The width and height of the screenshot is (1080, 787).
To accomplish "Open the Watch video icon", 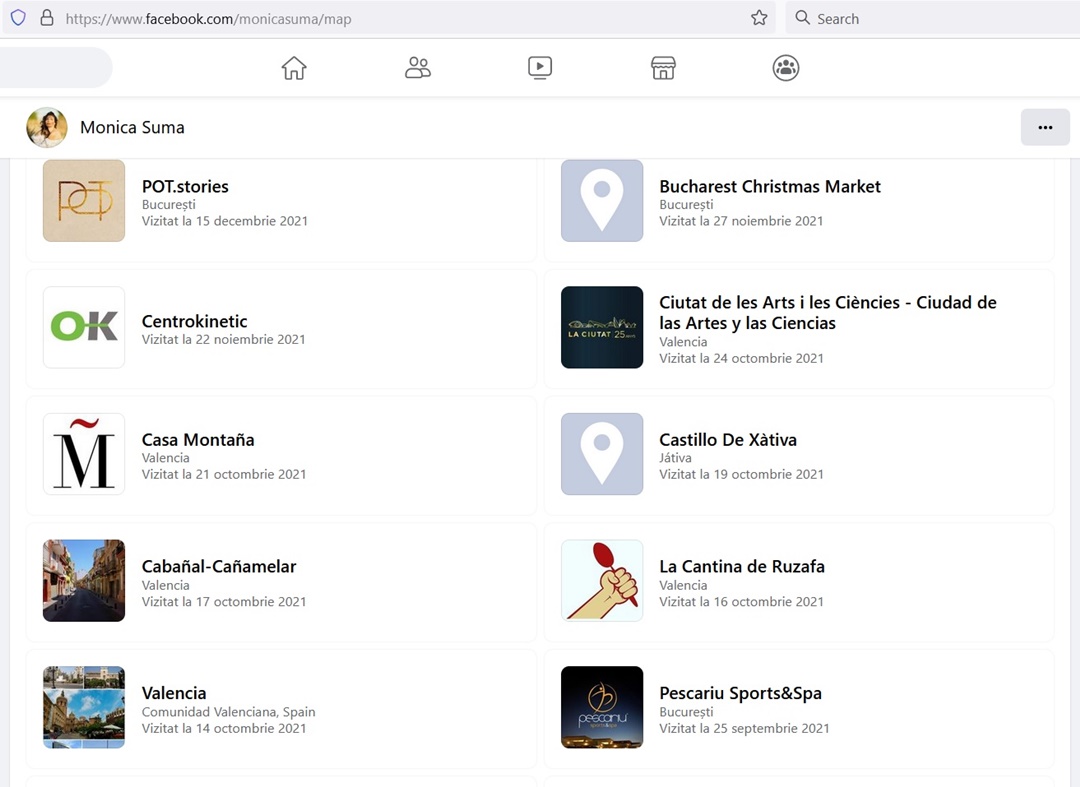I will 540,68.
